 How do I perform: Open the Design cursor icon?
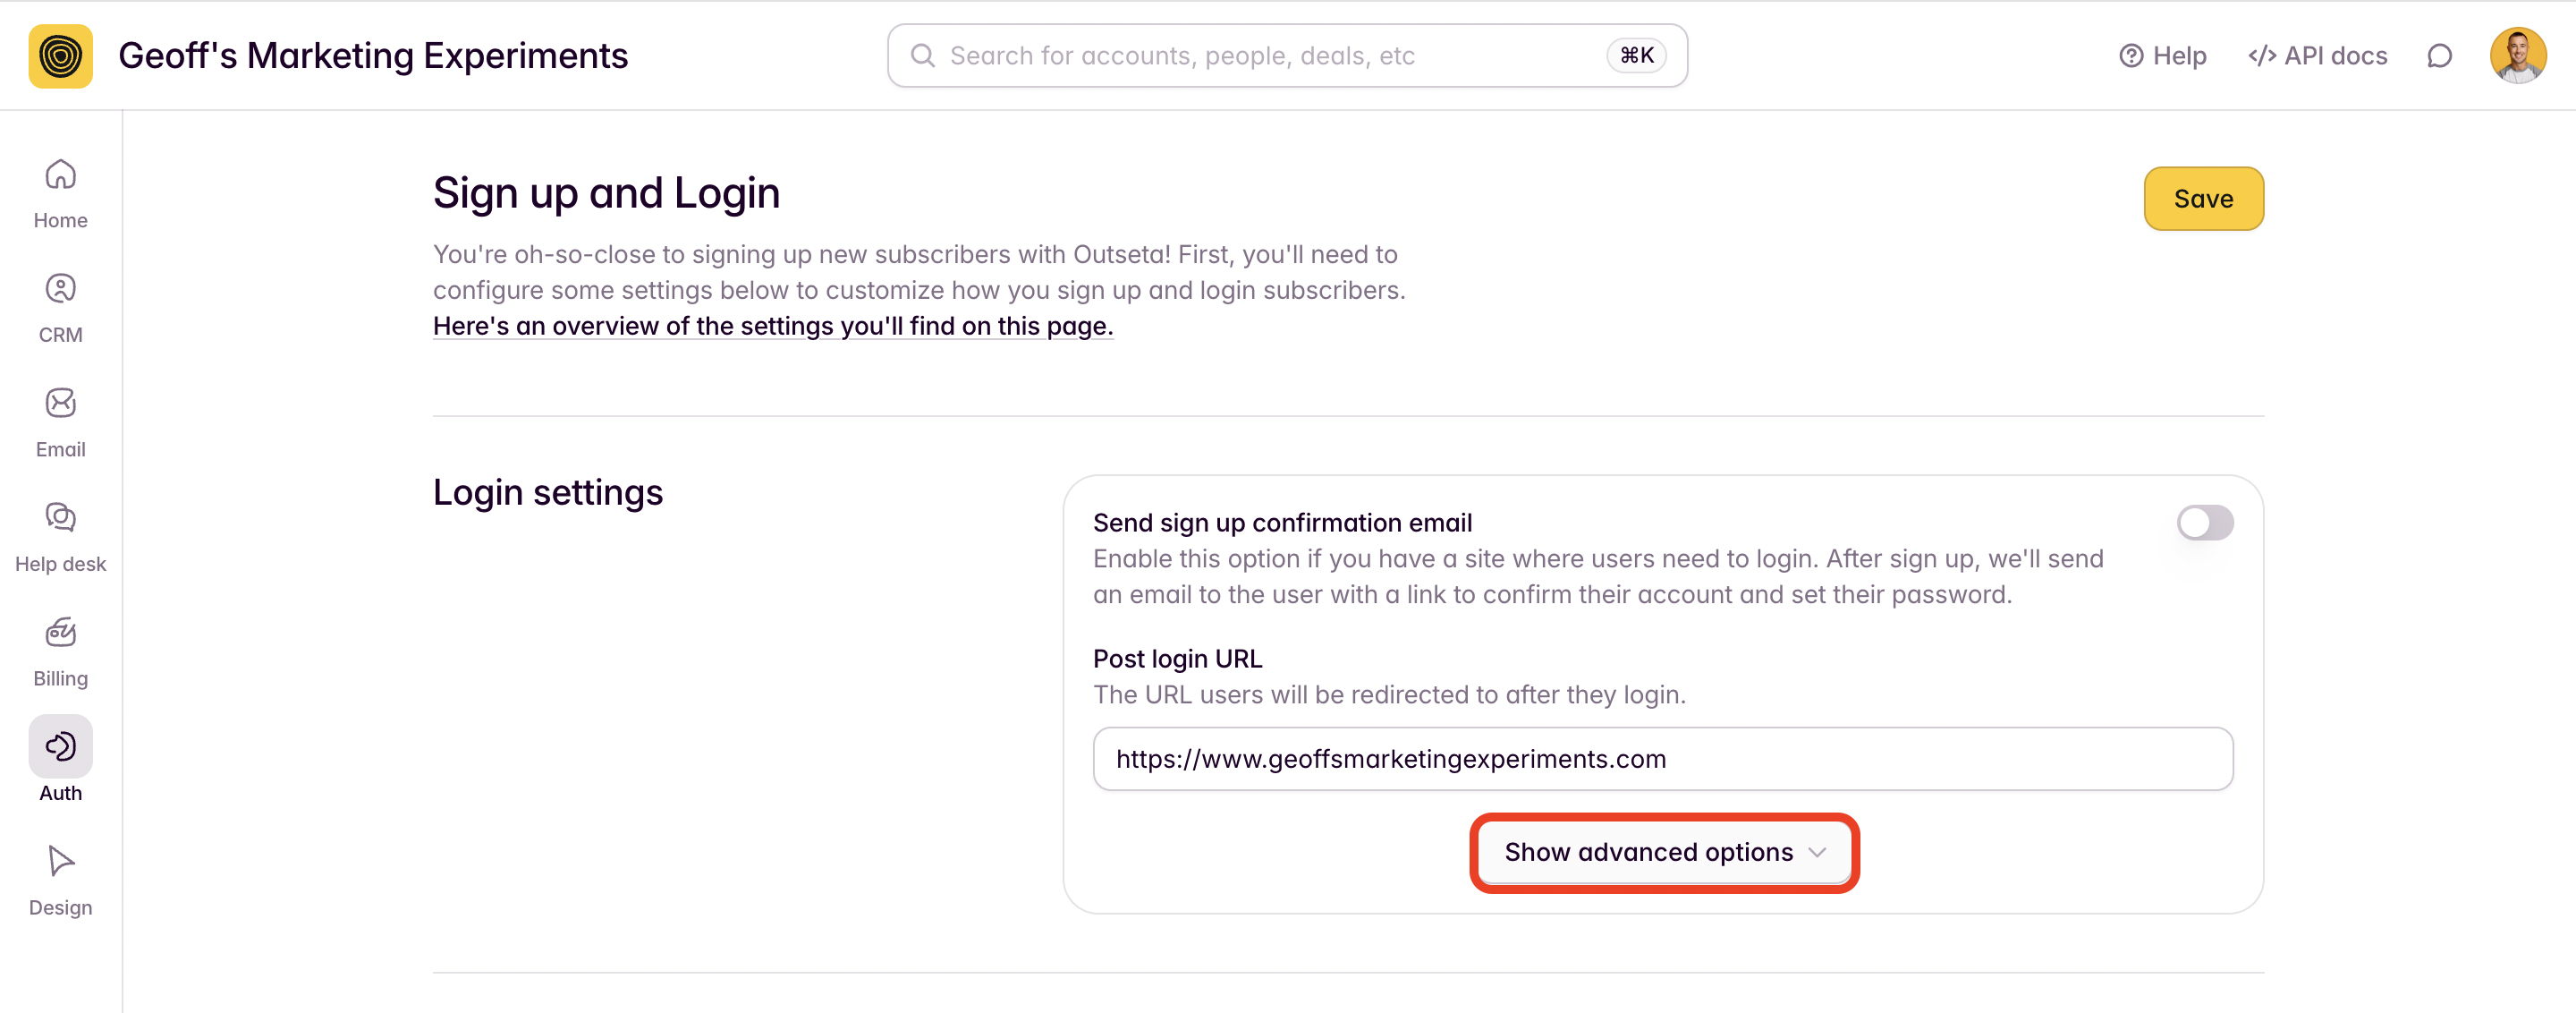point(60,861)
